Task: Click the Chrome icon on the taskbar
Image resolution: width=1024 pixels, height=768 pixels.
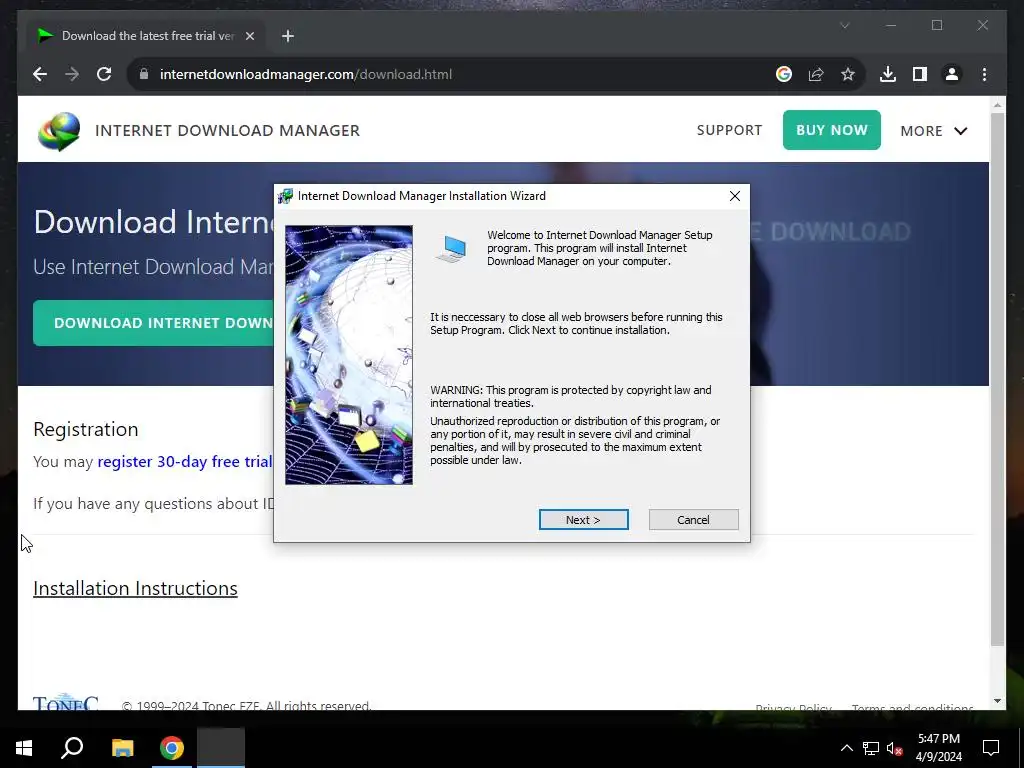Action: tap(172, 748)
